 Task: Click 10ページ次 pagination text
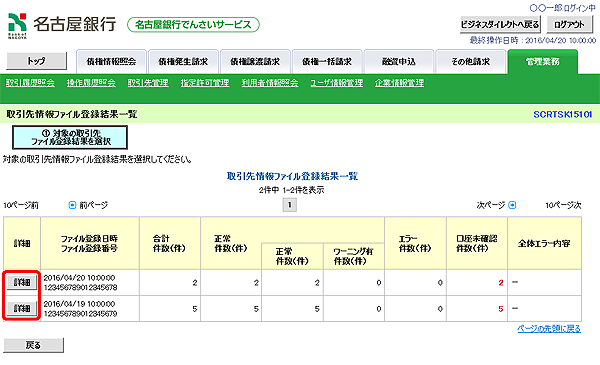563,205
